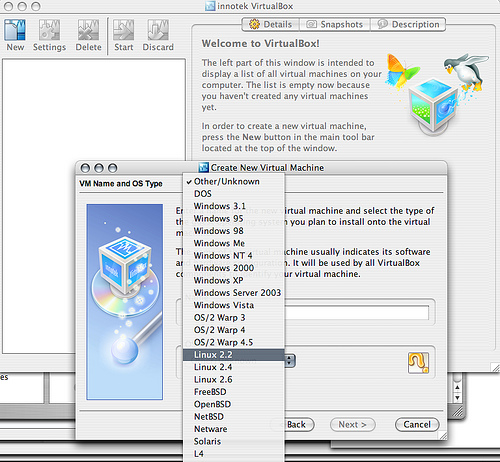
Task: Choose Linux 2.4 OS type
Action: (234, 367)
